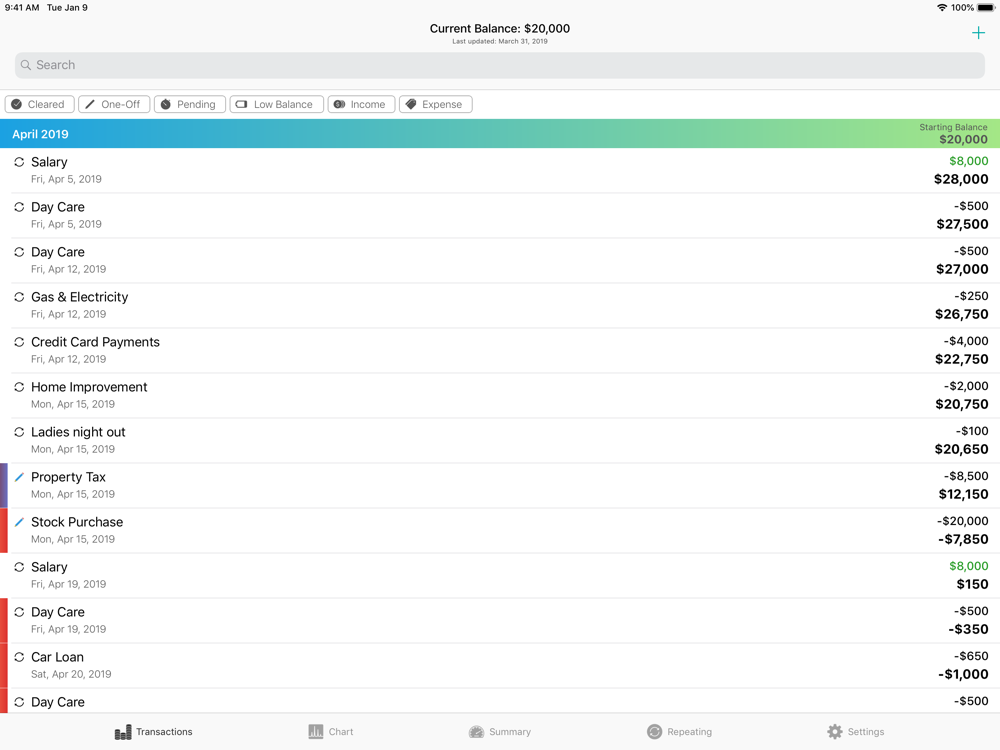The width and height of the screenshot is (1000, 750).
Task: Click the Sat, Apr 20, 2019 date
Action: coord(71,674)
